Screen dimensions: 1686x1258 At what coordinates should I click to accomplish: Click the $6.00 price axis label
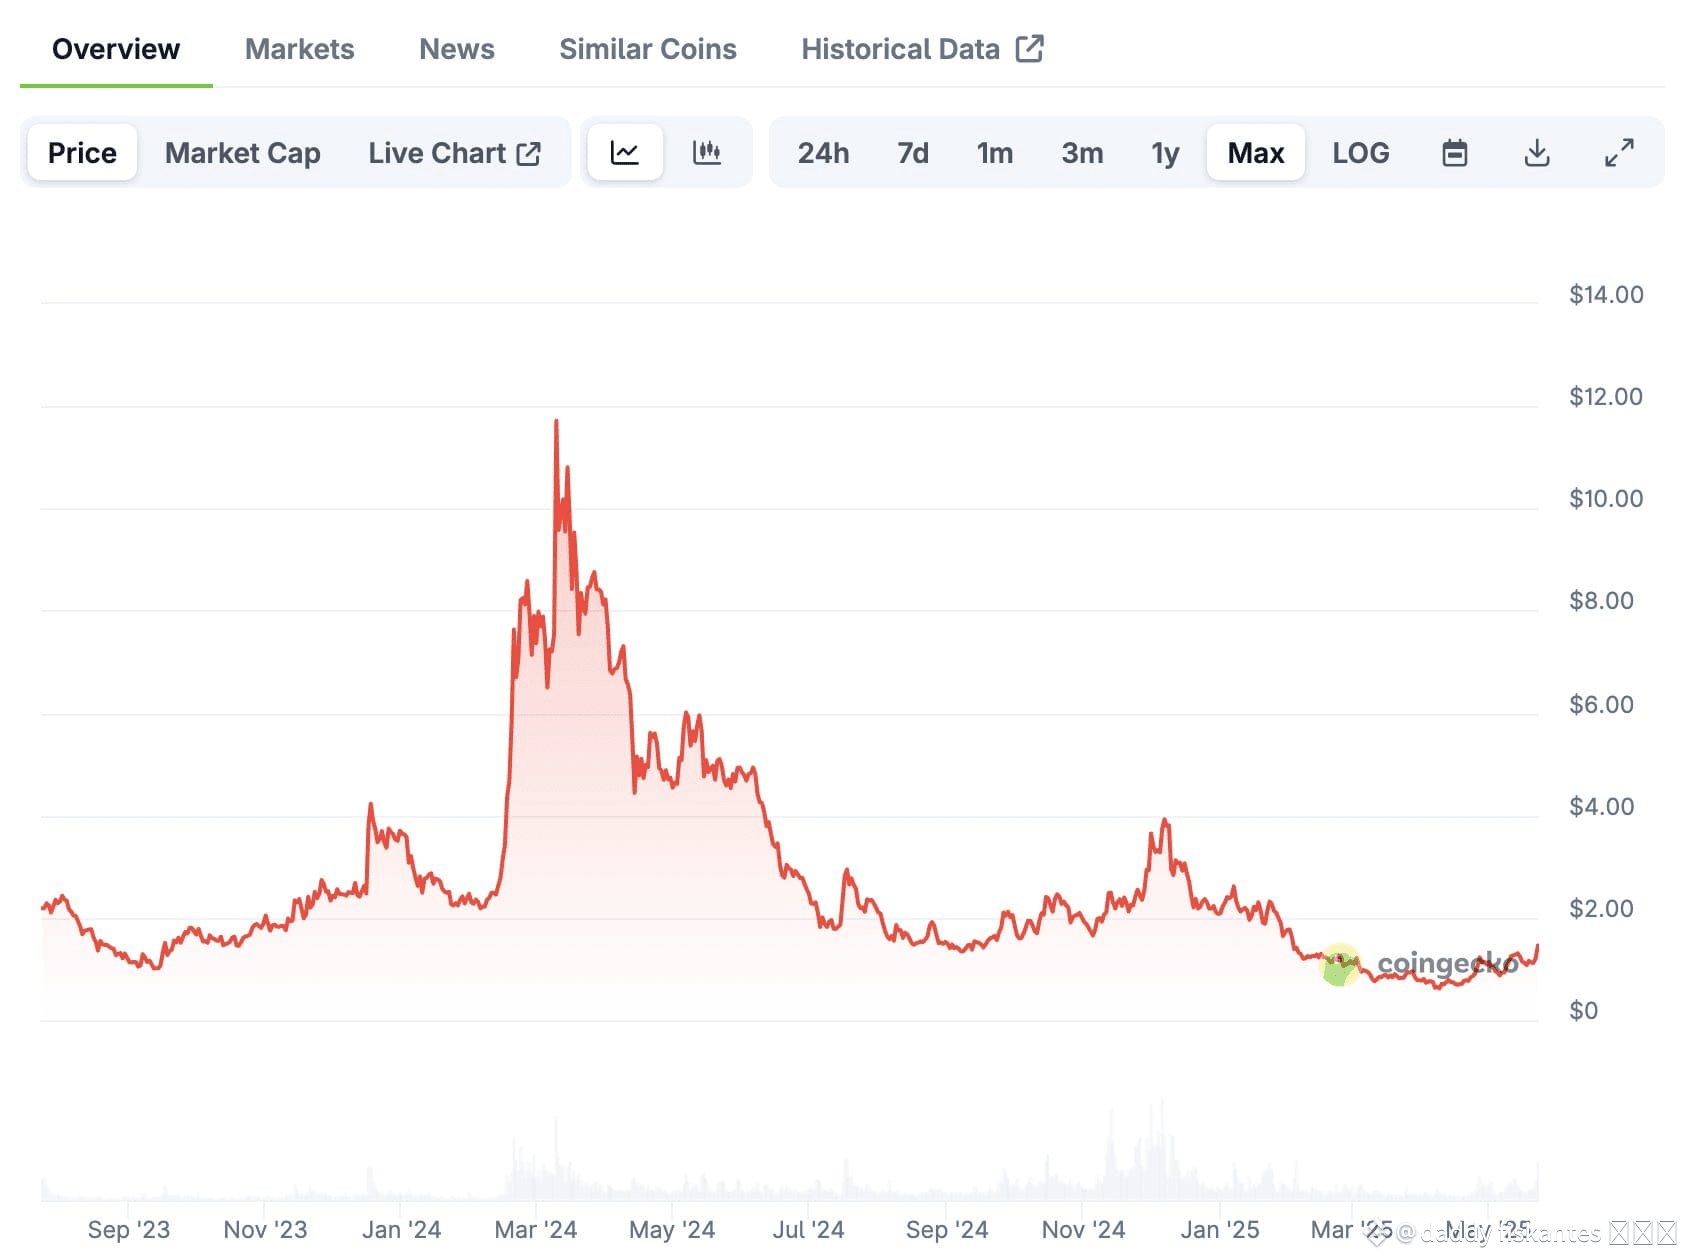[x=1602, y=704]
